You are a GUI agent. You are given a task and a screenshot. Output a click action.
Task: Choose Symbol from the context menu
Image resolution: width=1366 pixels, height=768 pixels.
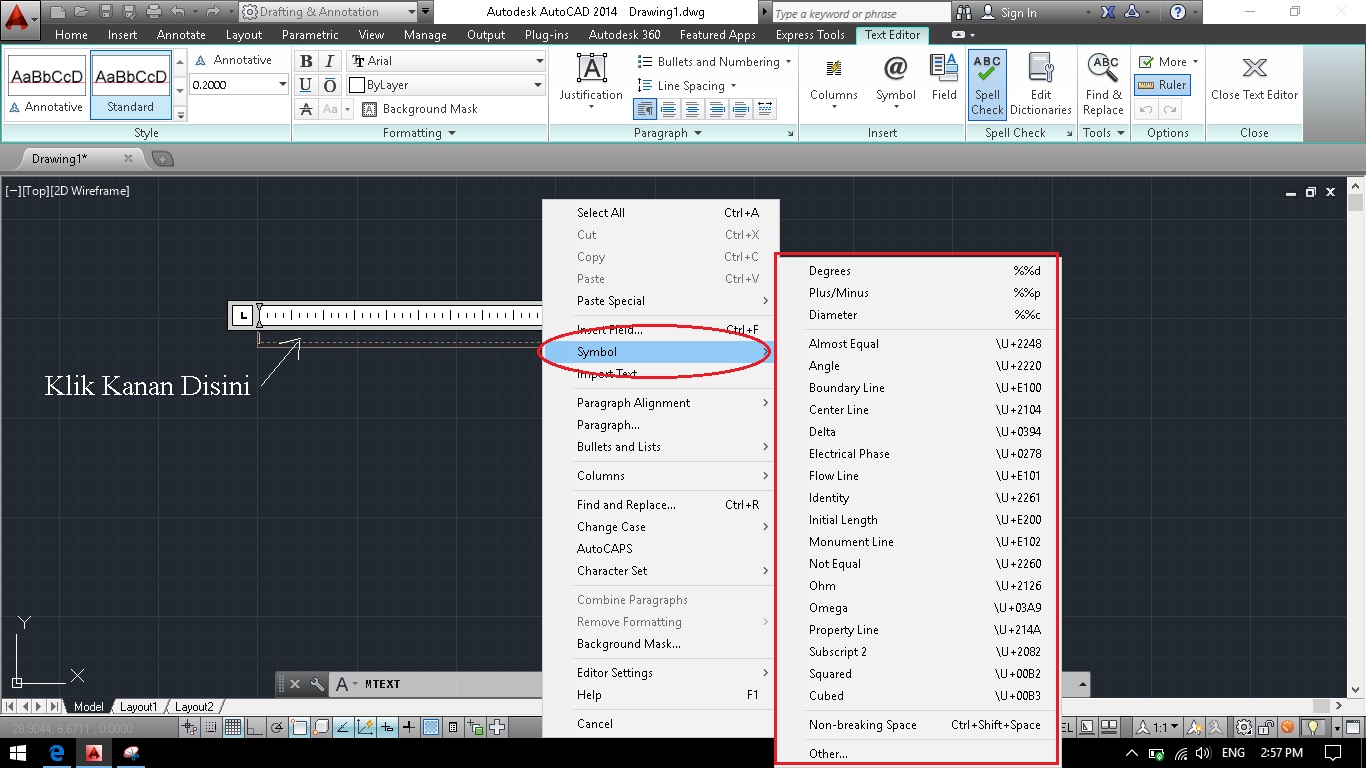(597, 351)
